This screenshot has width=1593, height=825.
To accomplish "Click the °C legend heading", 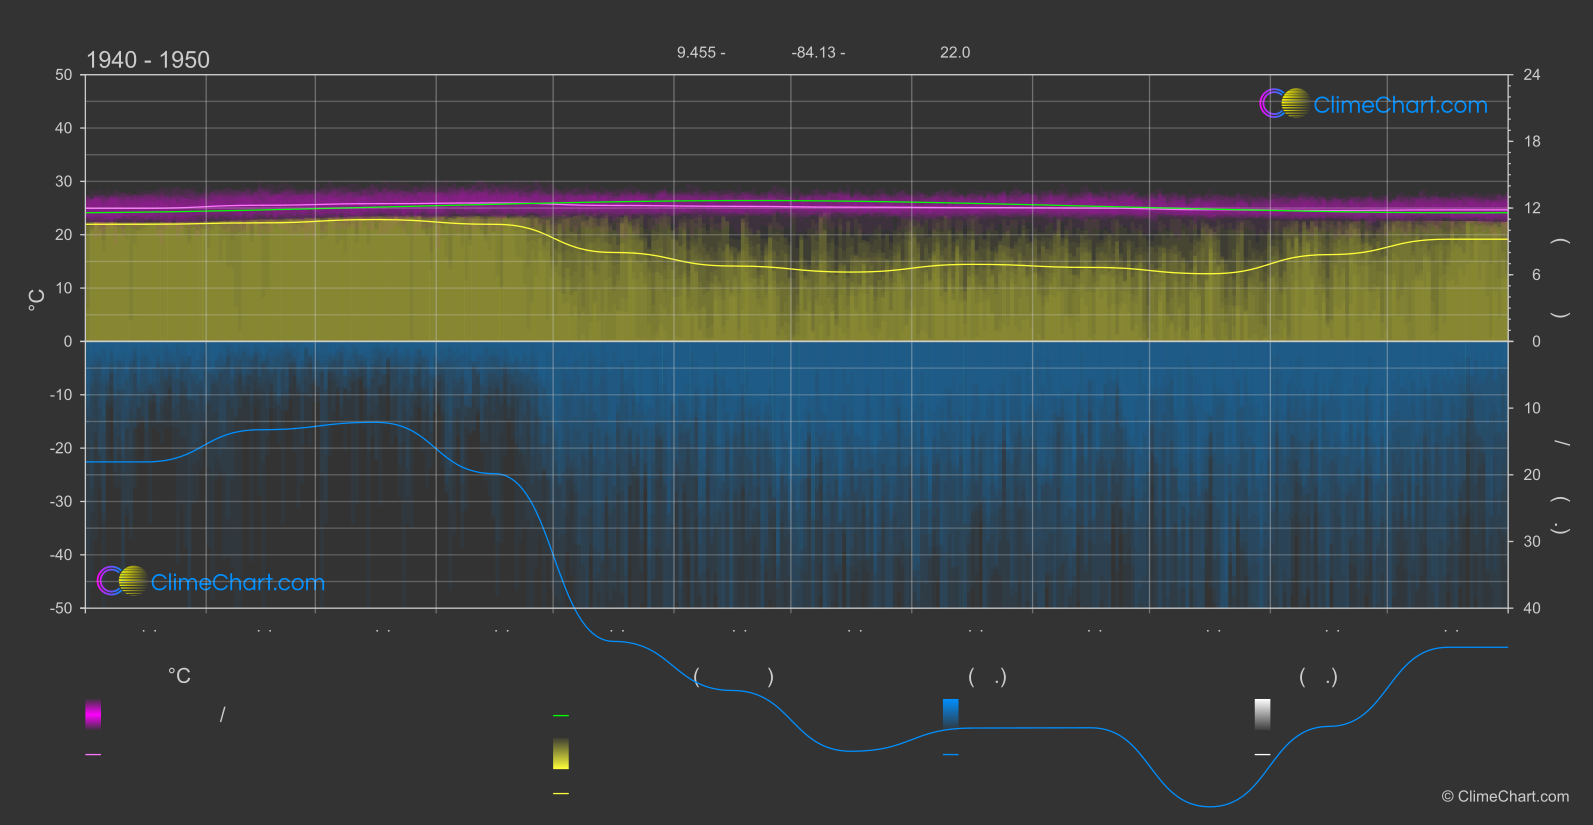I will 179,676.
